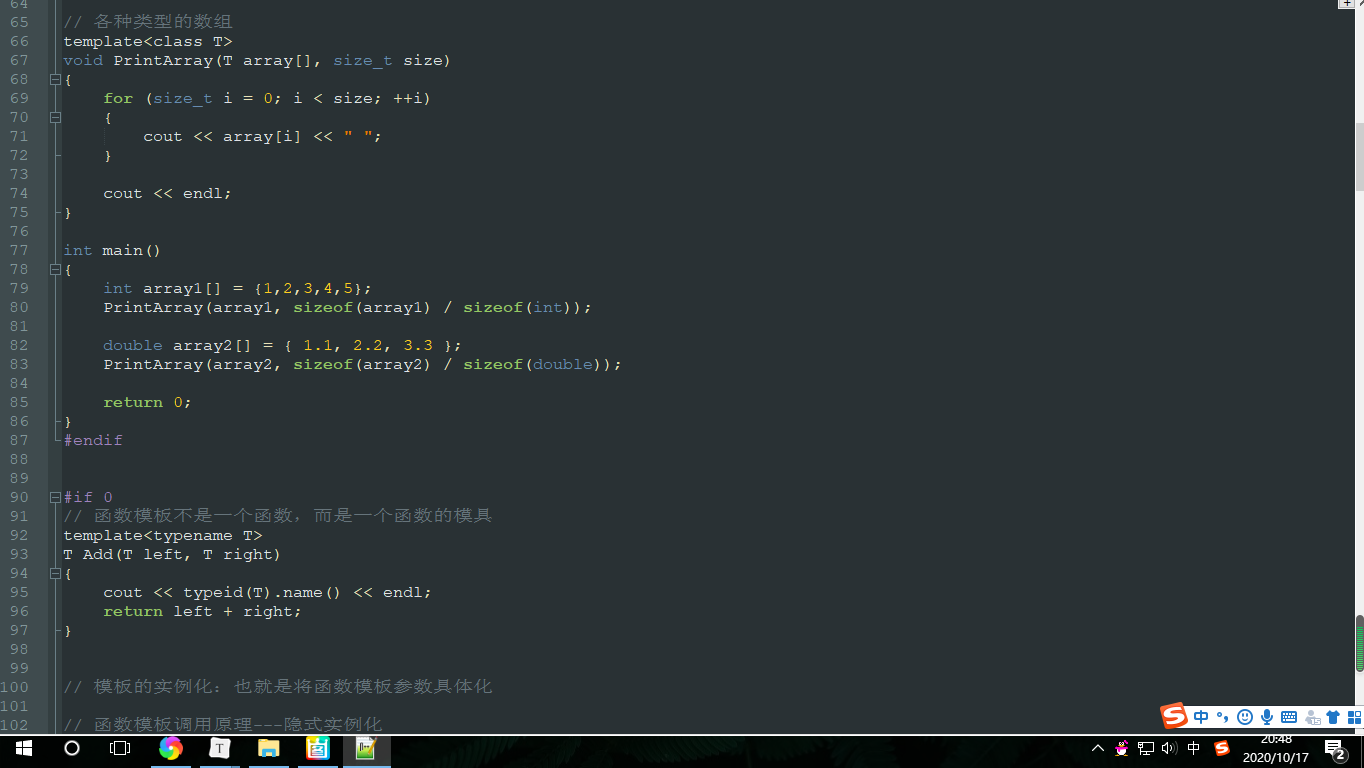This screenshot has width=1364, height=768.
Task: Collapse the main function body fold marker
Action: (x=56, y=269)
